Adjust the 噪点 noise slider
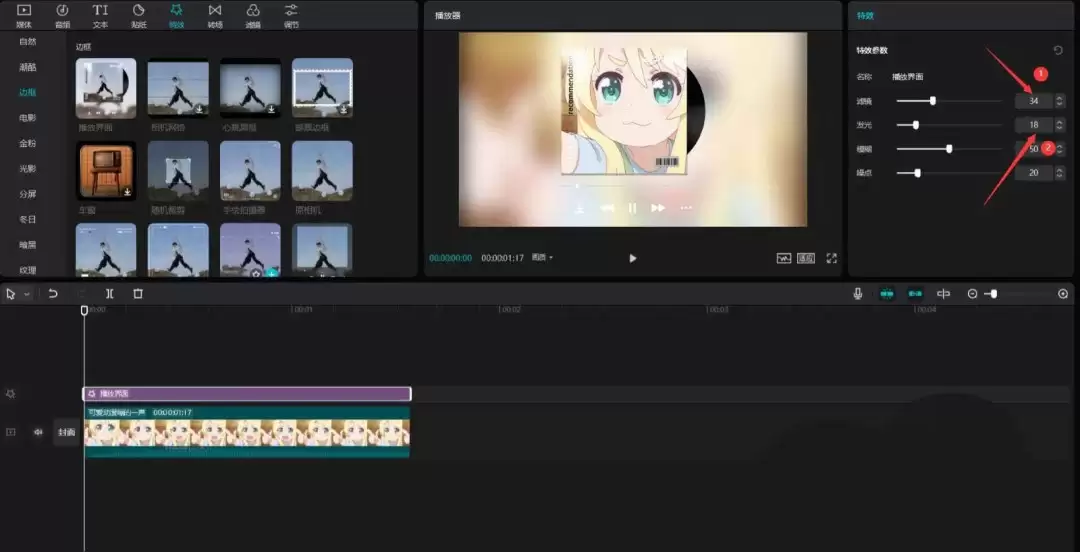This screenshot has width=1080, height=552. click(948, 172)
